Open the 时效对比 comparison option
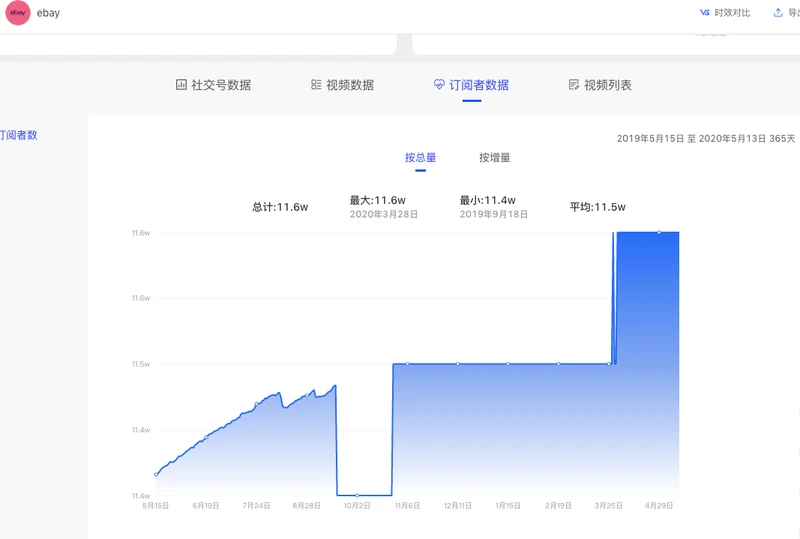The width and height of the screenshot is (800, 539). coord(732,13)
